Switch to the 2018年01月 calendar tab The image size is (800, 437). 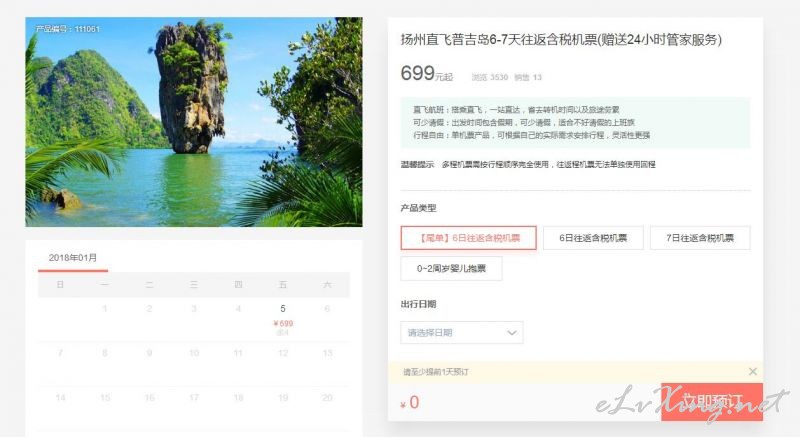tap(73, 258)
